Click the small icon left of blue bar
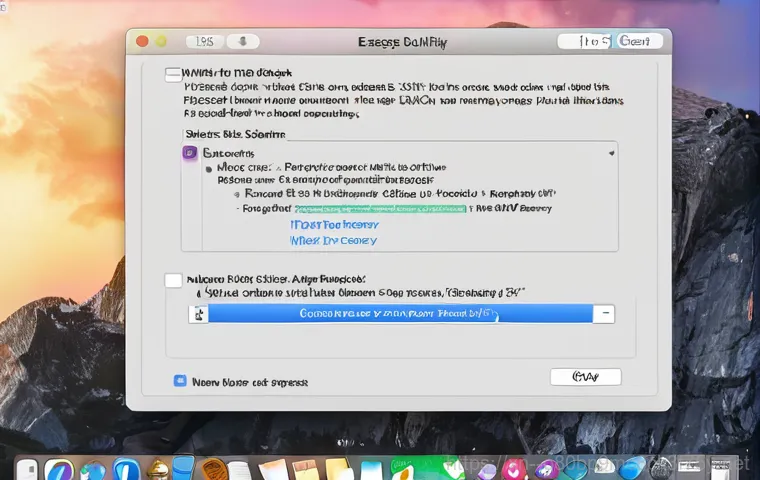This screenshot has height=480, width=760. pos(199,313)
